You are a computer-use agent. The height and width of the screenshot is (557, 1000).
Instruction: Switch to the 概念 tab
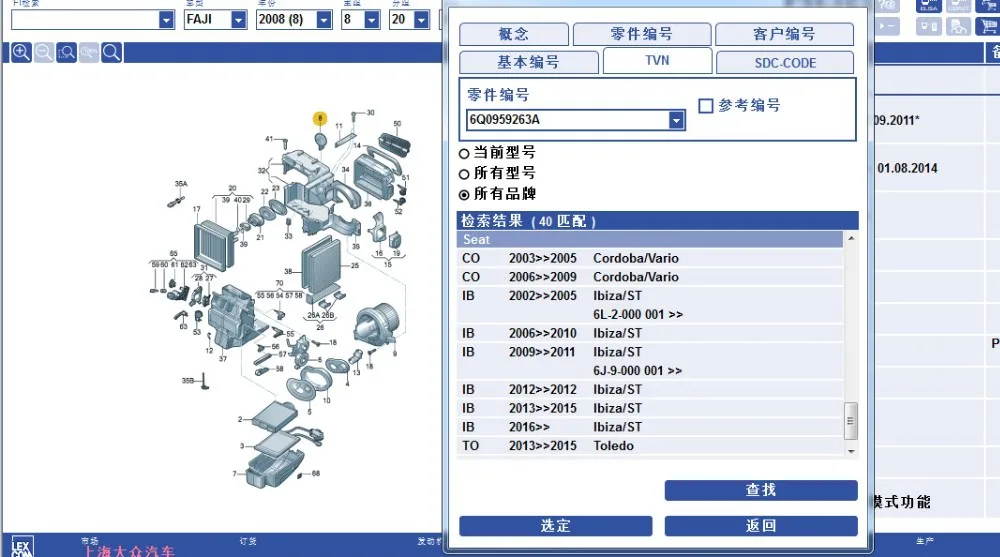tap(513, 34)
